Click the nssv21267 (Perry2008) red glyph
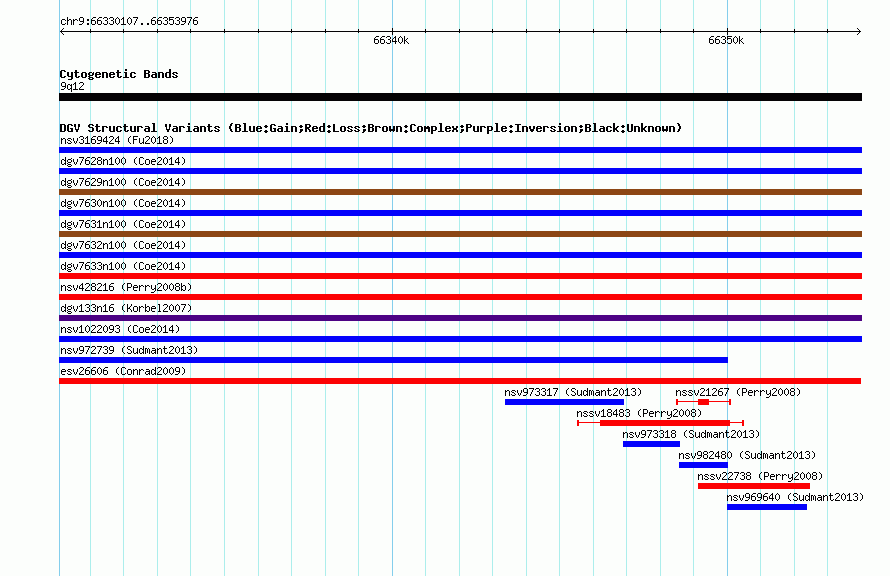 coord(703,402)
